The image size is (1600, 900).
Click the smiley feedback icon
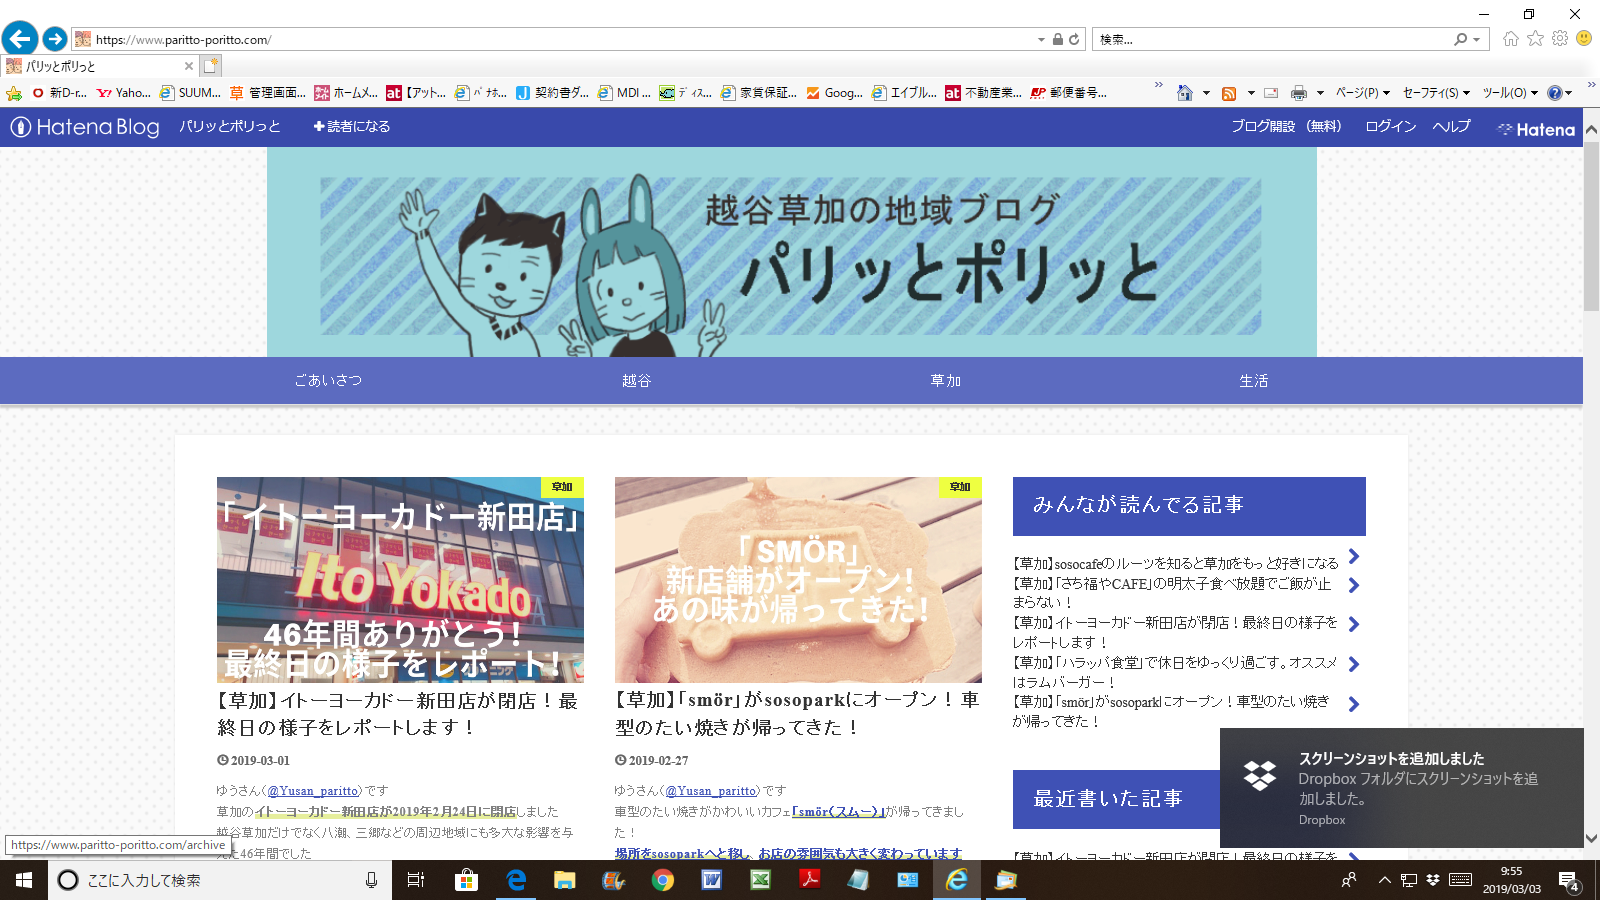1584,39
